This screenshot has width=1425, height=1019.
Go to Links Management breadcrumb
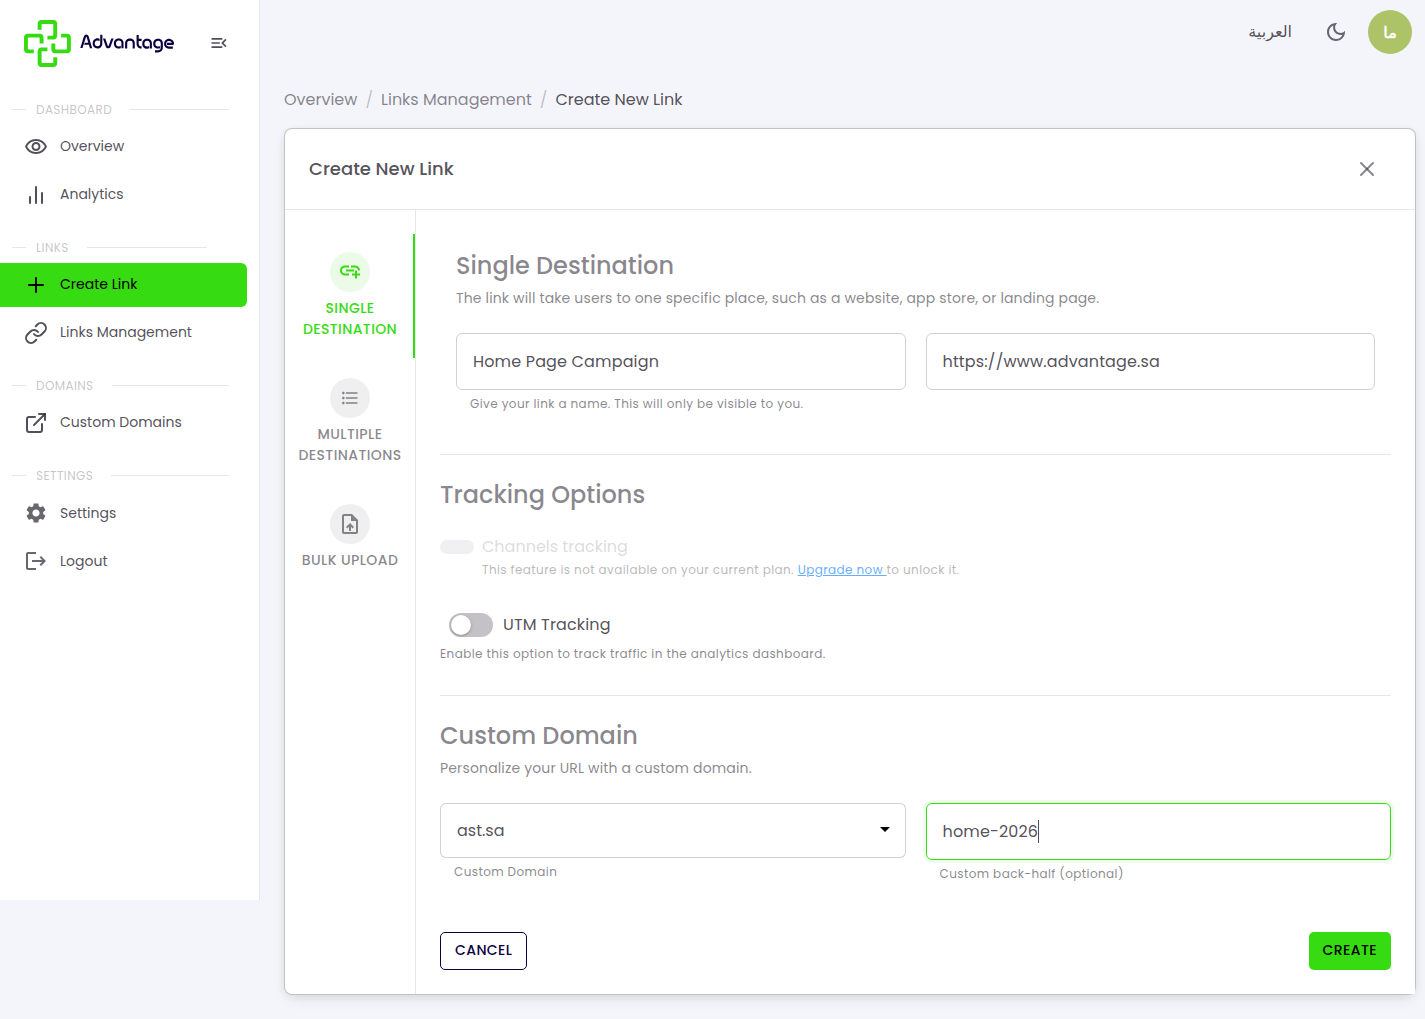tap(456, 100)
